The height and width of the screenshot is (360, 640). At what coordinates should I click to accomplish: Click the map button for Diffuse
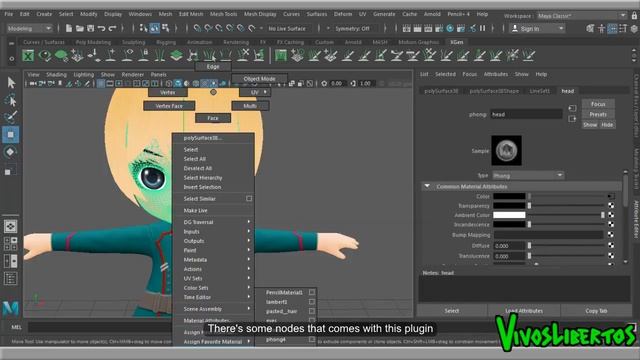(611, 245)
